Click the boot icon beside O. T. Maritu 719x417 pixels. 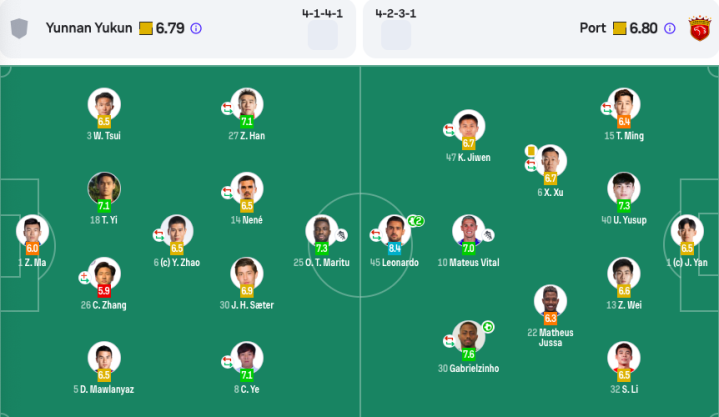coord(341,235)
